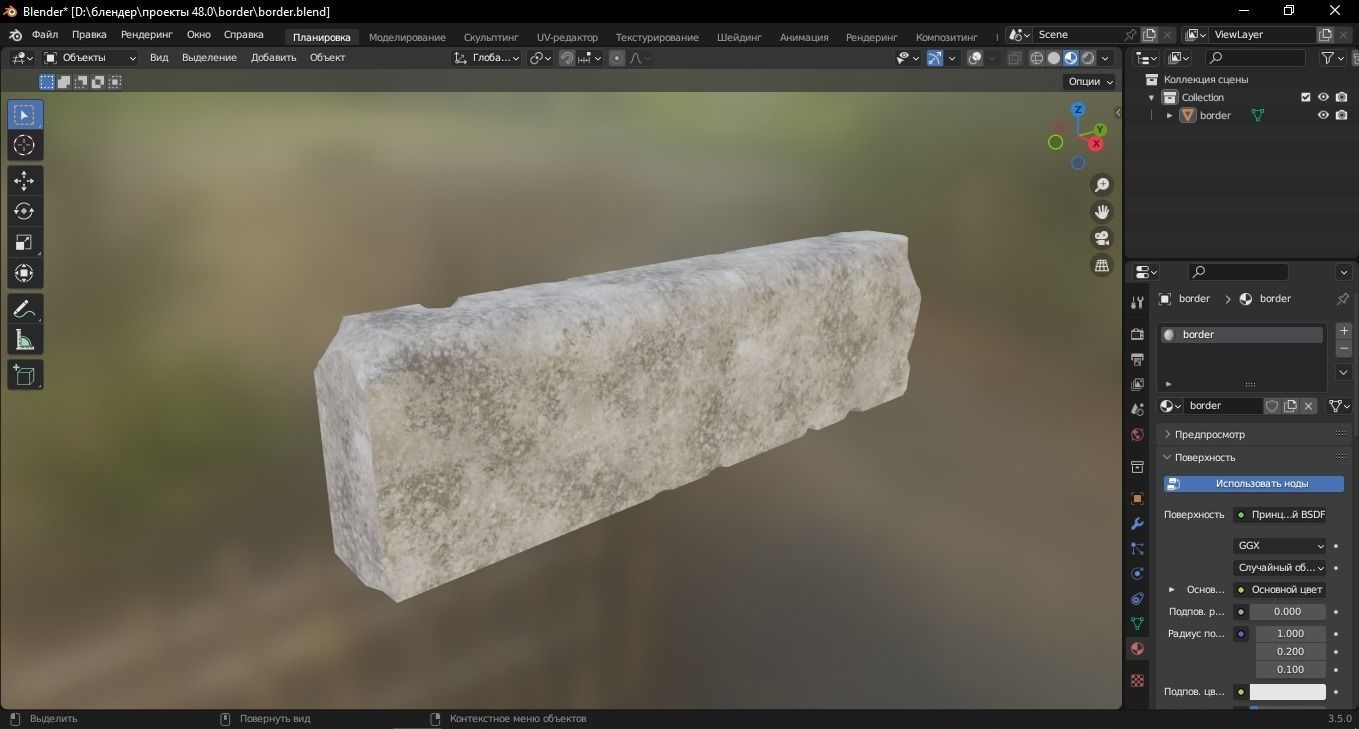The height and width of the screenshot is (729, 1359).
Task: Toggle camera view with the camera gizmo
Action: point(1102,239)
